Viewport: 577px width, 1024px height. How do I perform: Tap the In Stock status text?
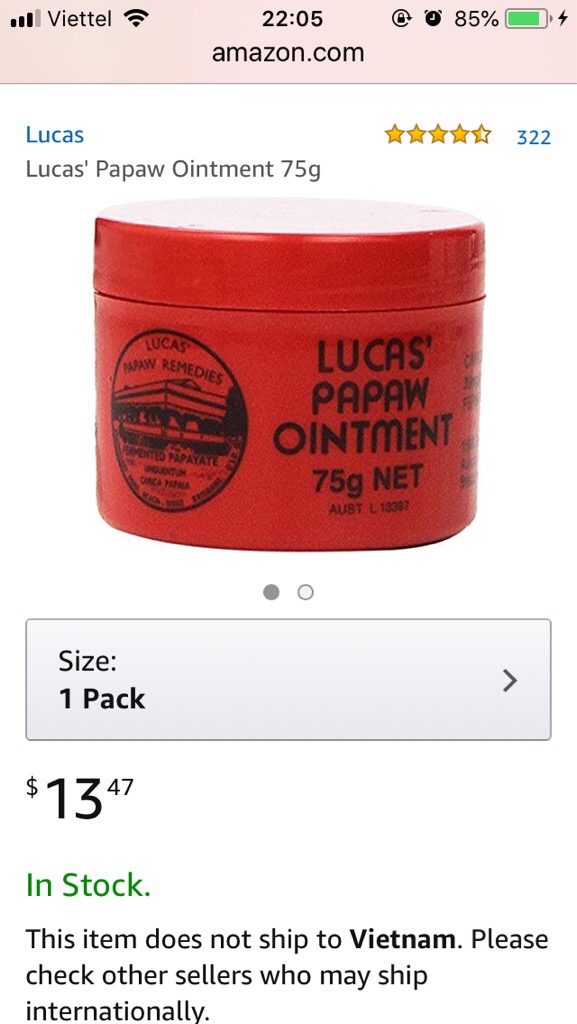(88, 886)
